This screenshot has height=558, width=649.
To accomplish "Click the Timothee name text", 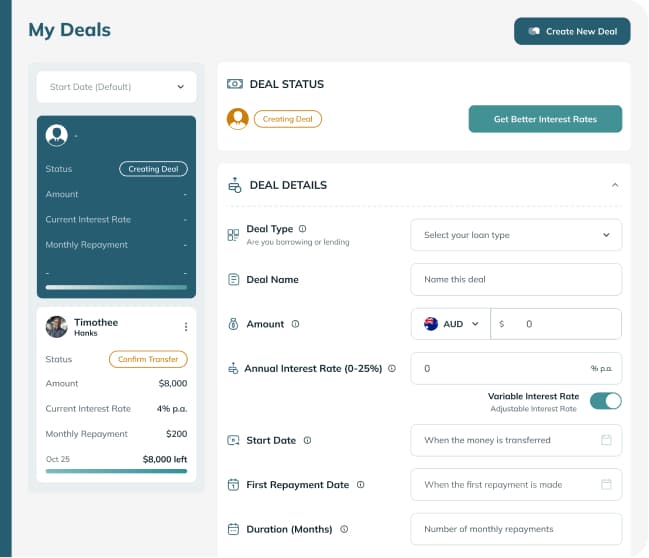I will 96,322.
